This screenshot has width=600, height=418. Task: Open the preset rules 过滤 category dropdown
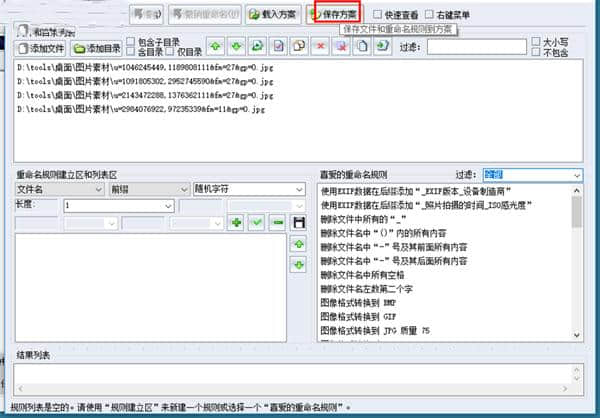coord(533,175)
